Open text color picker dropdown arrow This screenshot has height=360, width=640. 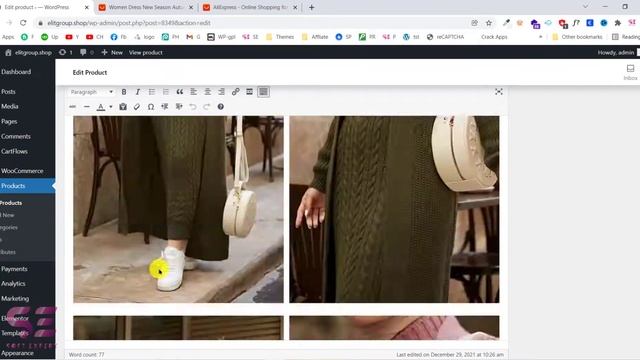(x=111, y=107)
